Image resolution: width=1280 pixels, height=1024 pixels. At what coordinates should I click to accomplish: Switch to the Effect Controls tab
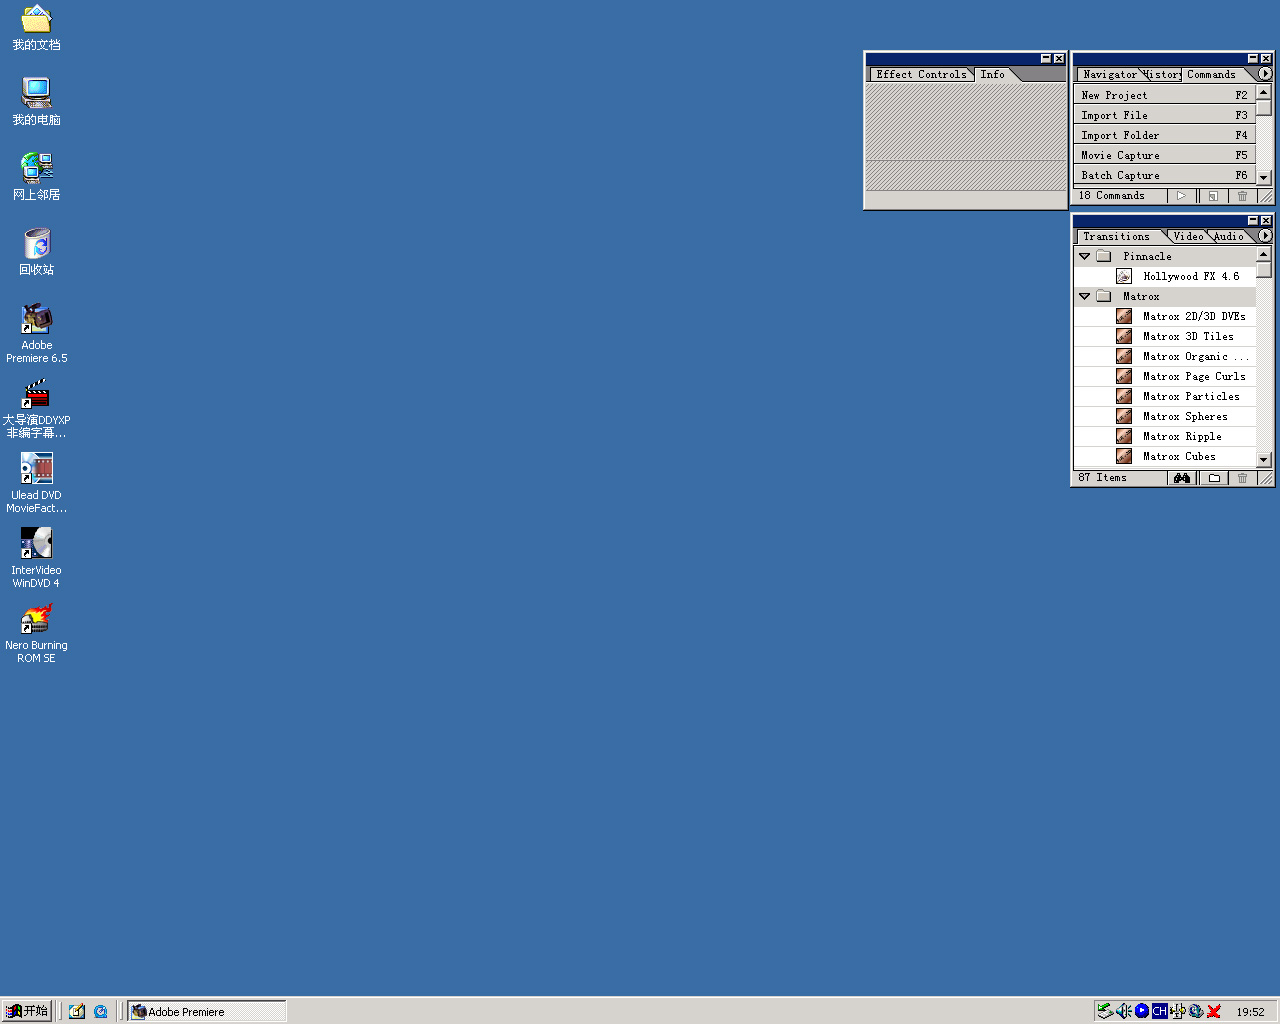[921, 74]
